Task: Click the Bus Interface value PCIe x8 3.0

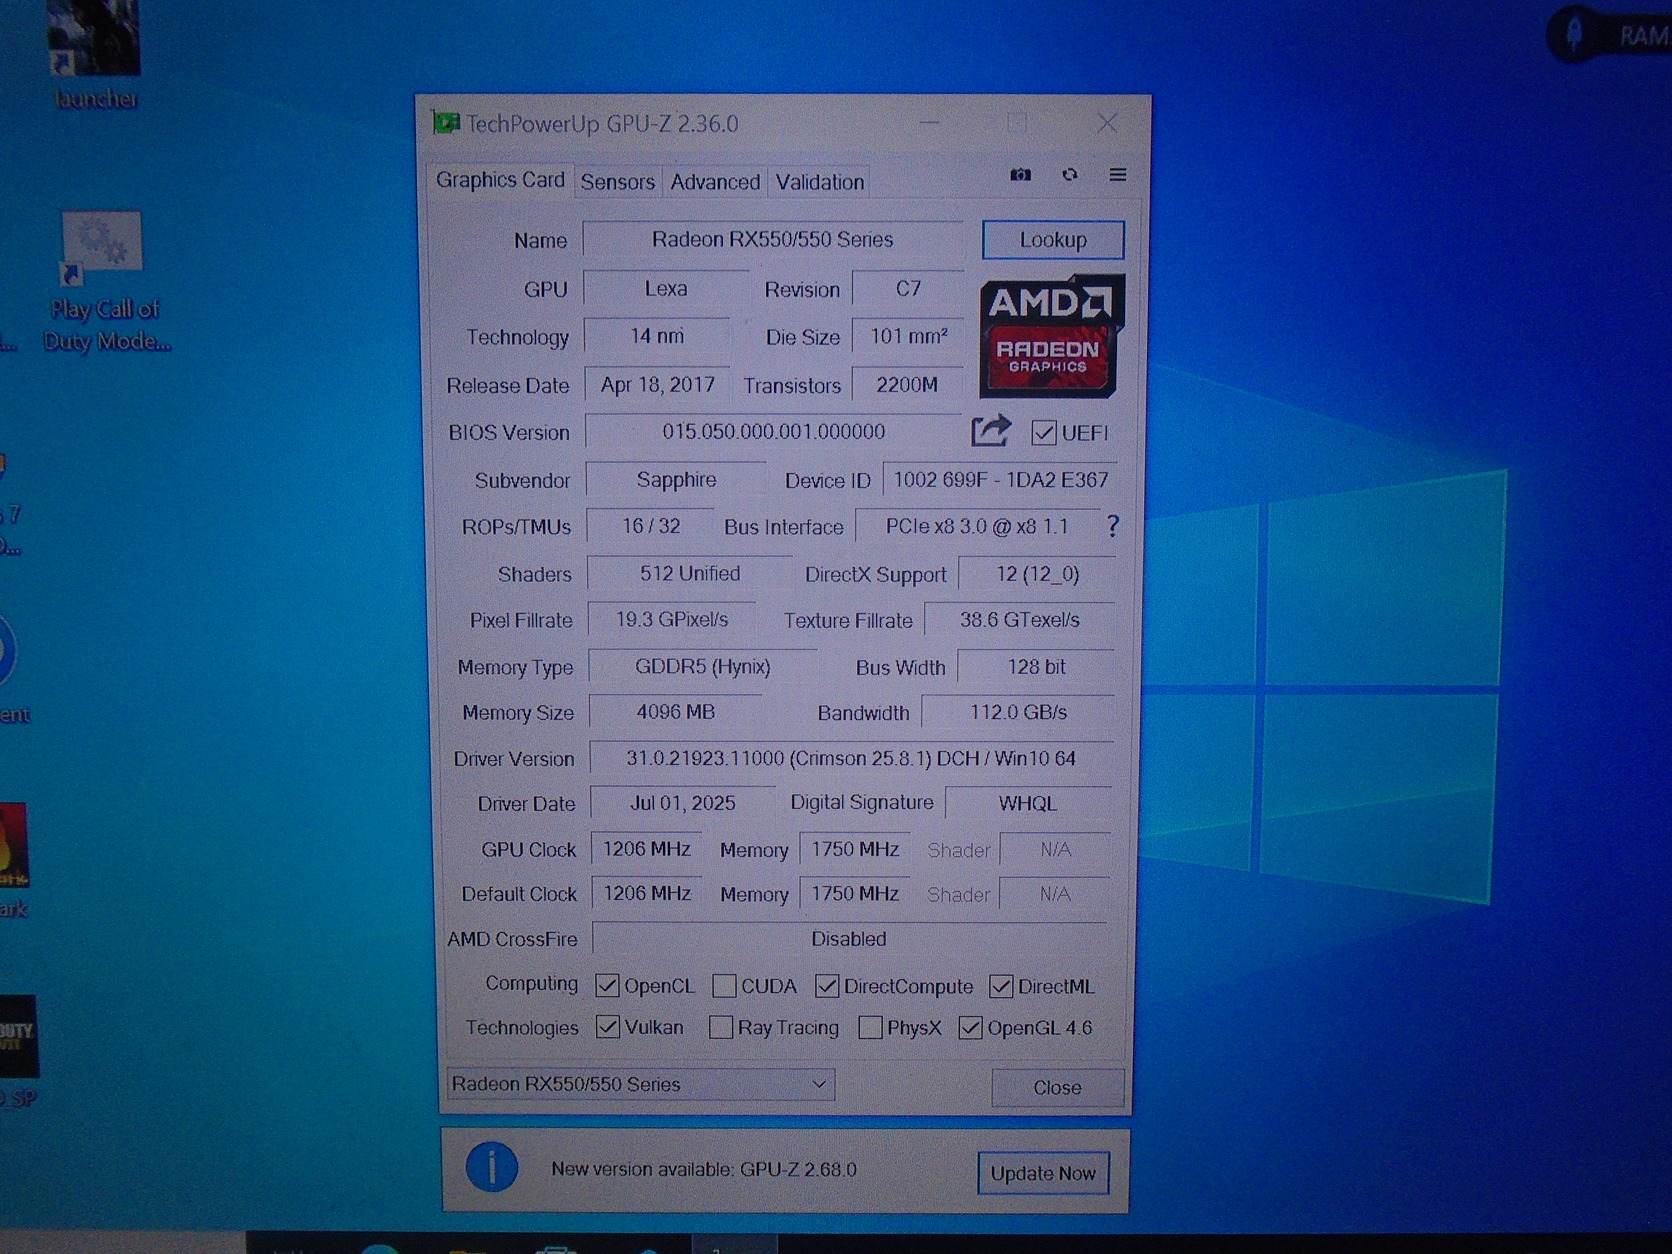Action: [x=977, y=526]
